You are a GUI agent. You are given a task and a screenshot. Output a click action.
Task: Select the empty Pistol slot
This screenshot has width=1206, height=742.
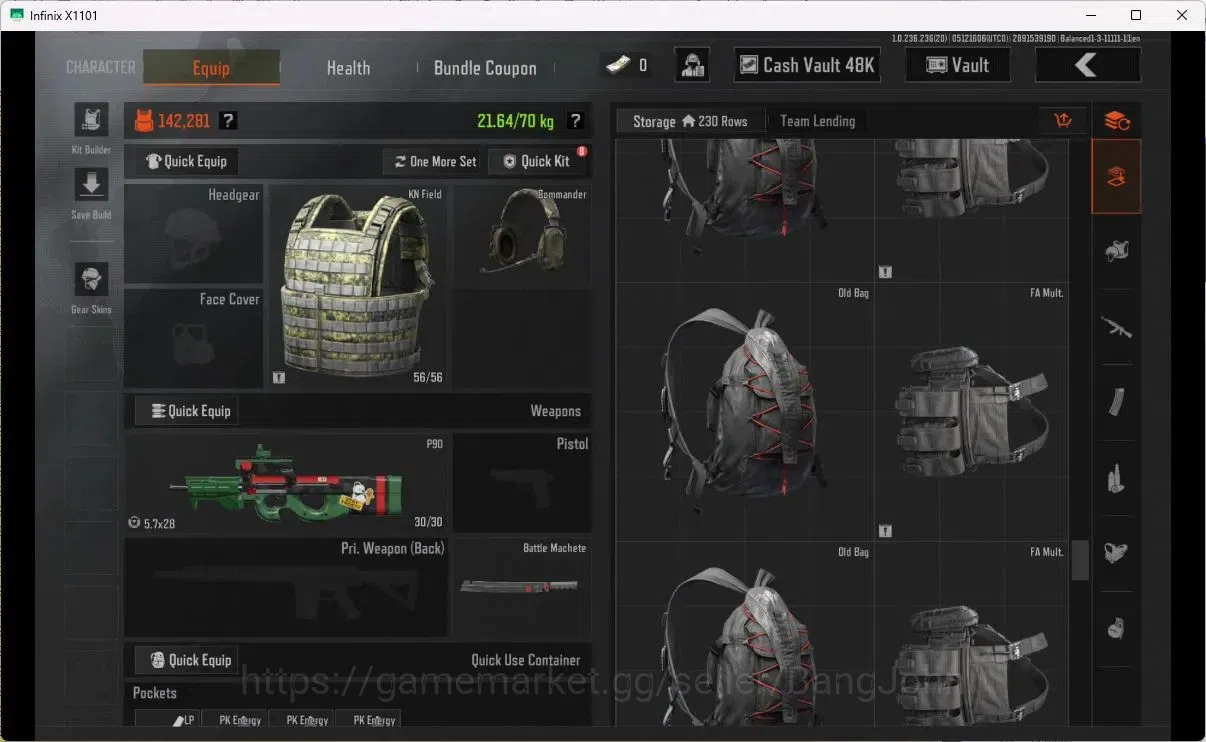[522, 483]
